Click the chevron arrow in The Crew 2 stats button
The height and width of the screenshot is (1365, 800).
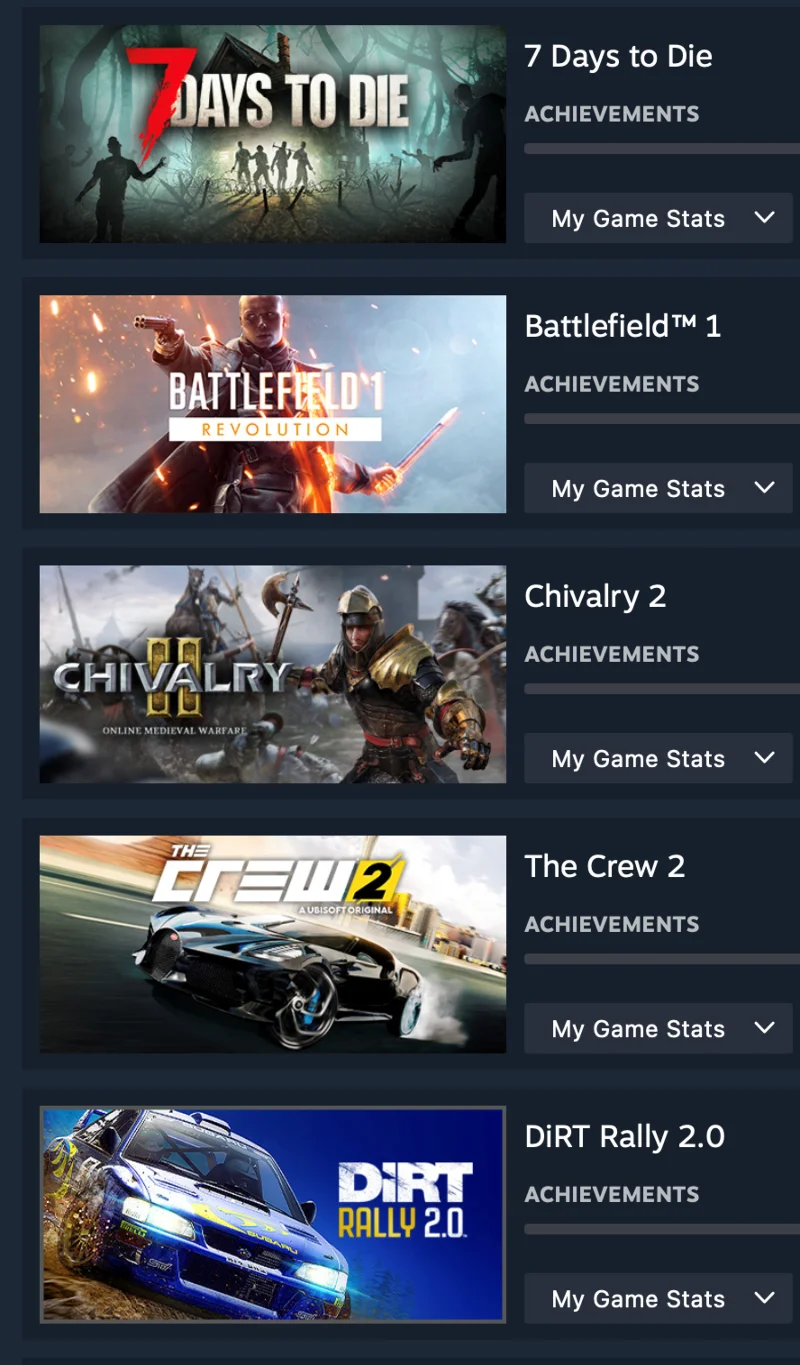point(765,1028)
